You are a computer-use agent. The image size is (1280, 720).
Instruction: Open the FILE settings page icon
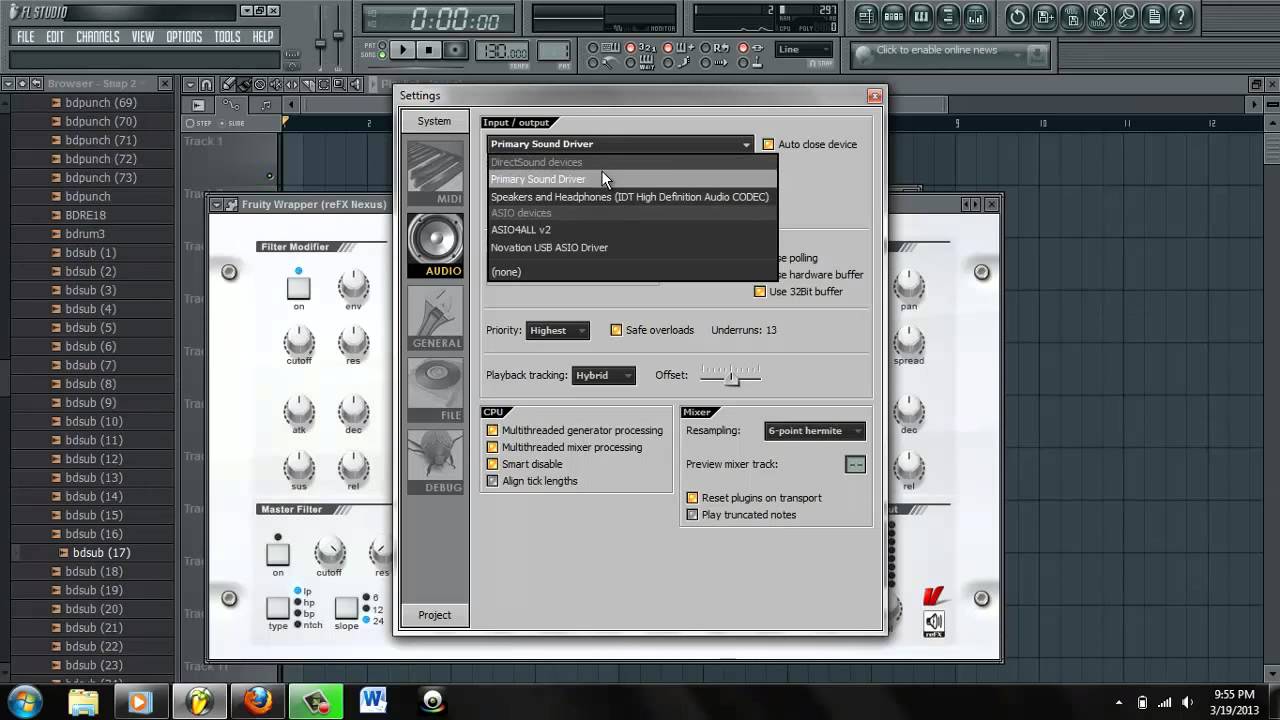[435, 390]
